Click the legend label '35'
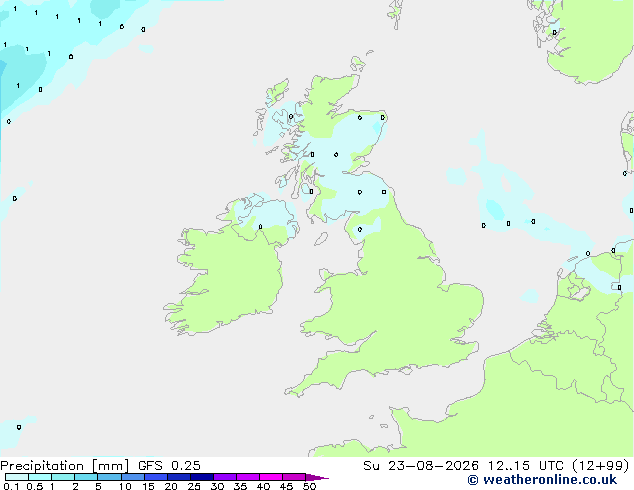The width and height of the screenshot is (634, 490). [x=240, y=486]
